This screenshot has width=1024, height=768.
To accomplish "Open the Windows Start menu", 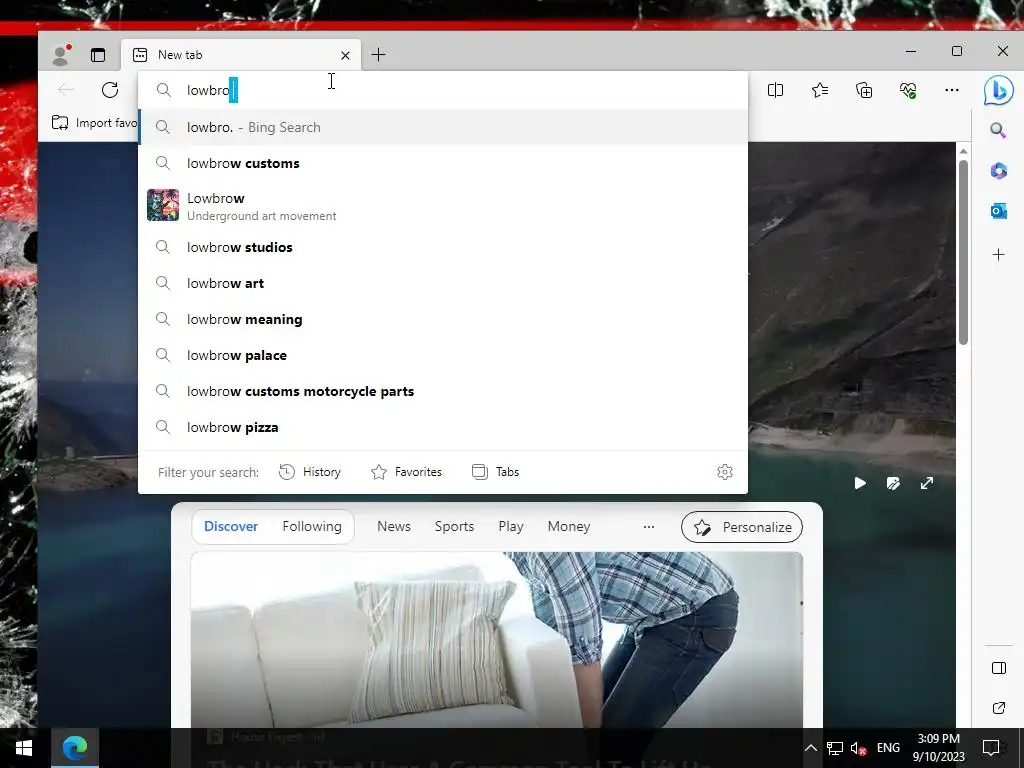I will click(x=24, y=748).
